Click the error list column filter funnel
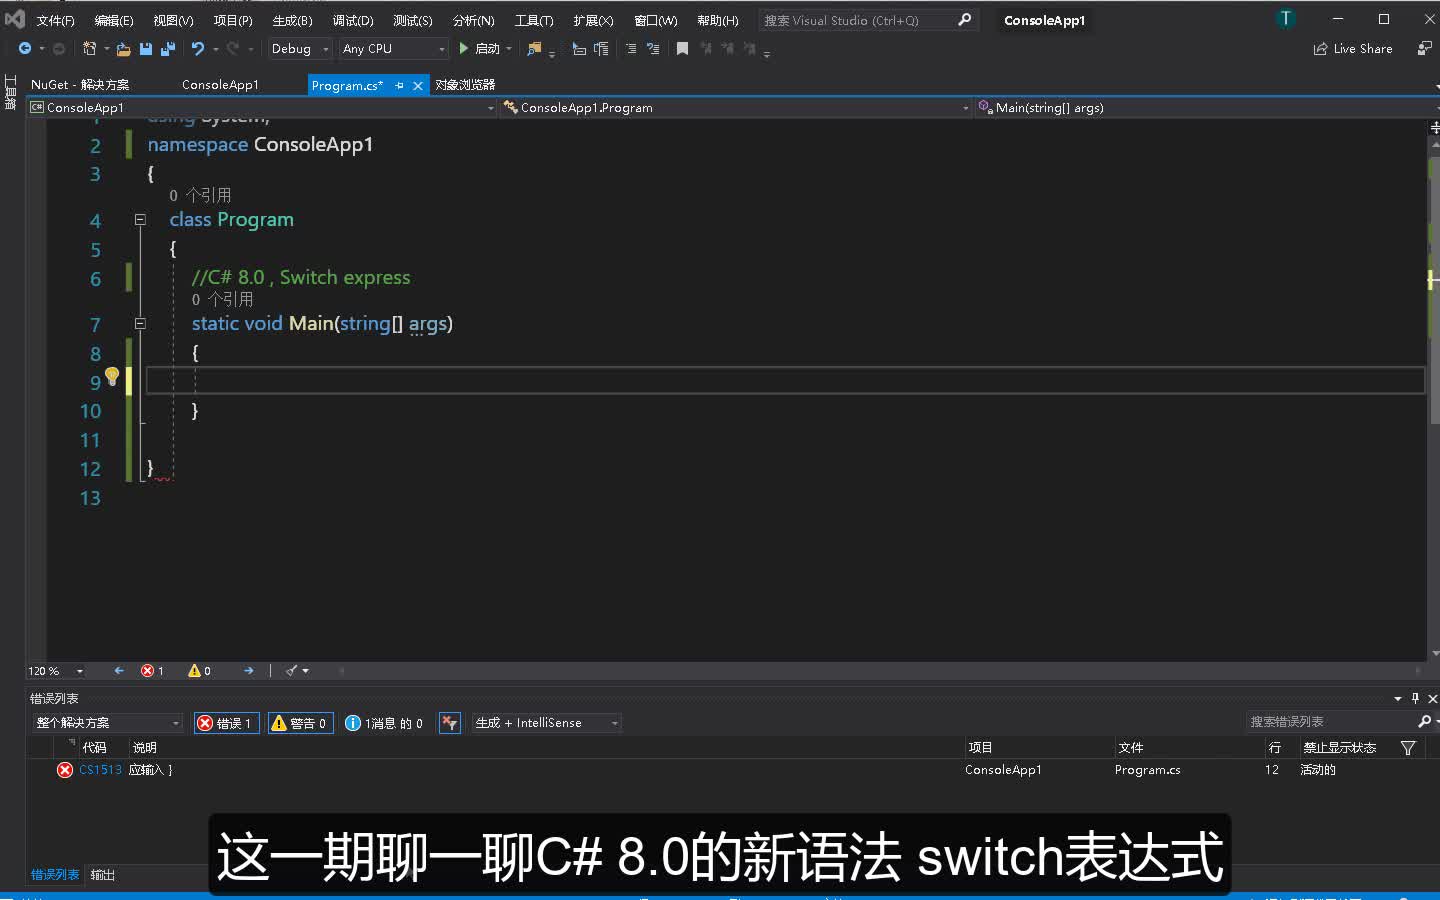The width and height of the screenshot is (1440, 900). [x=1408, y=748]
